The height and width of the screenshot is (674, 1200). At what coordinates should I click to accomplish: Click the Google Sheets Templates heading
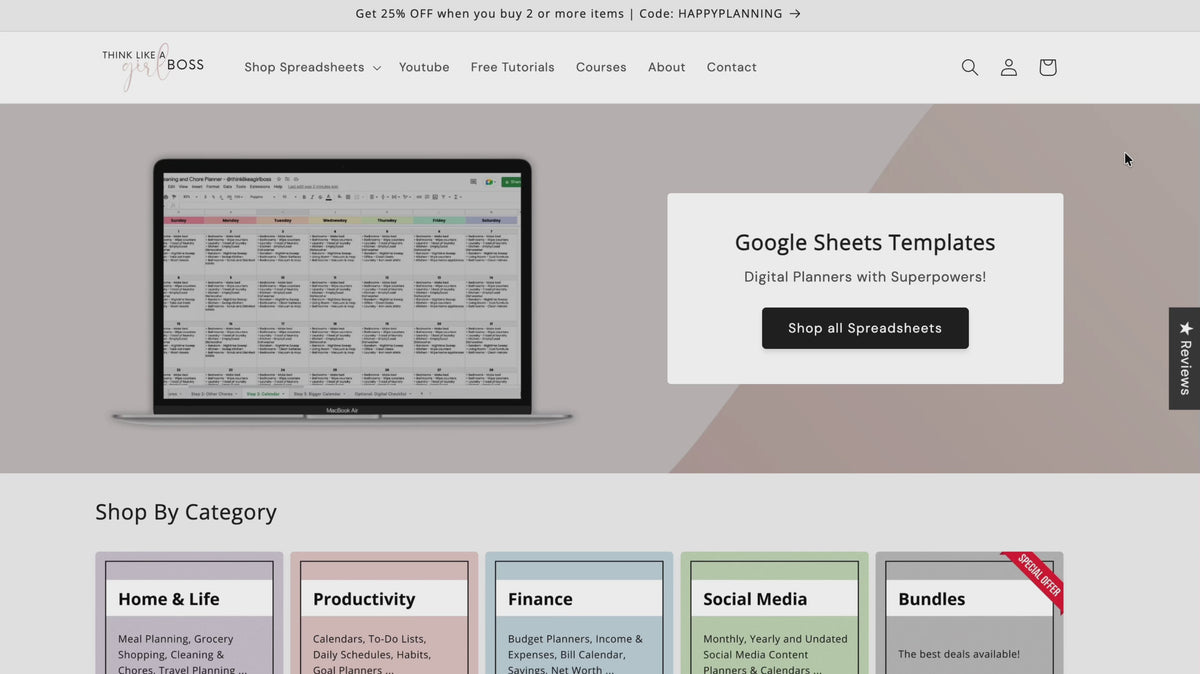tap(865, 242)
